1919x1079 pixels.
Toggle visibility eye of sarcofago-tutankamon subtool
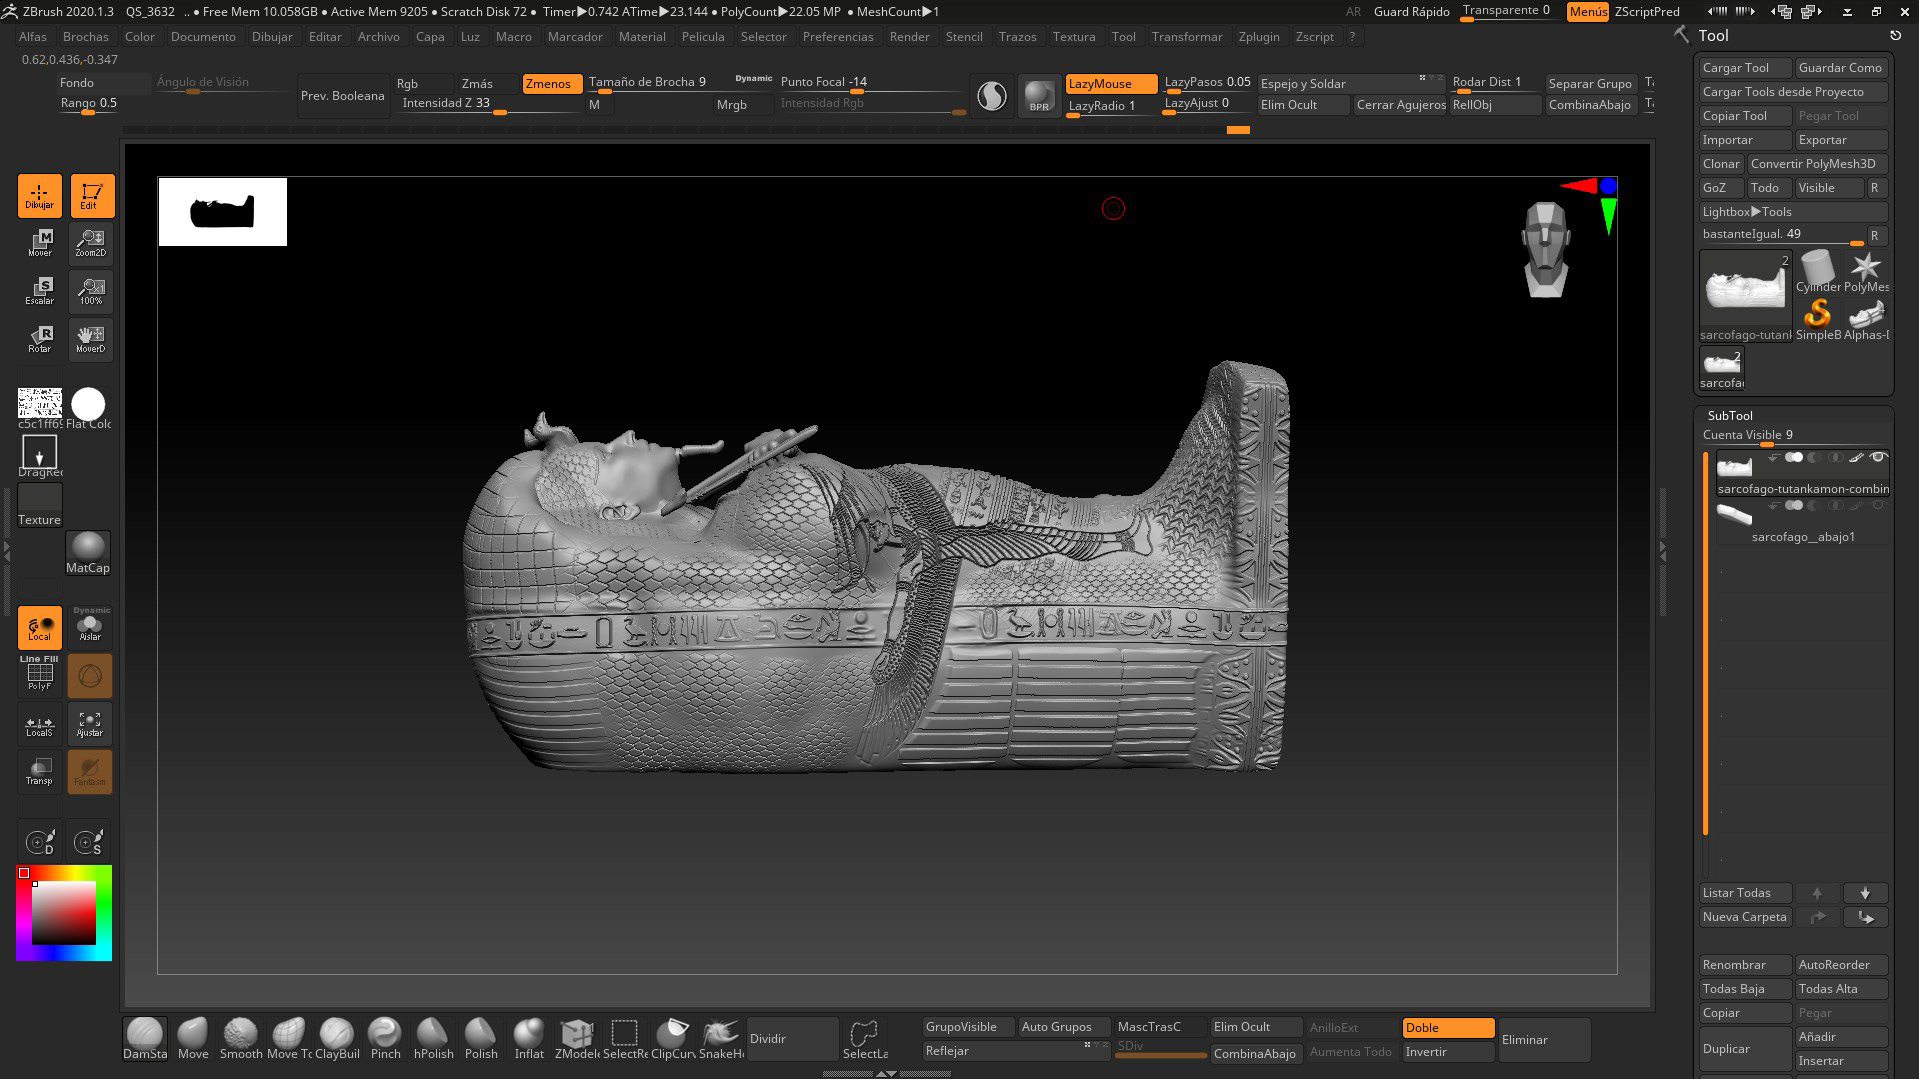pos(1878,458)
